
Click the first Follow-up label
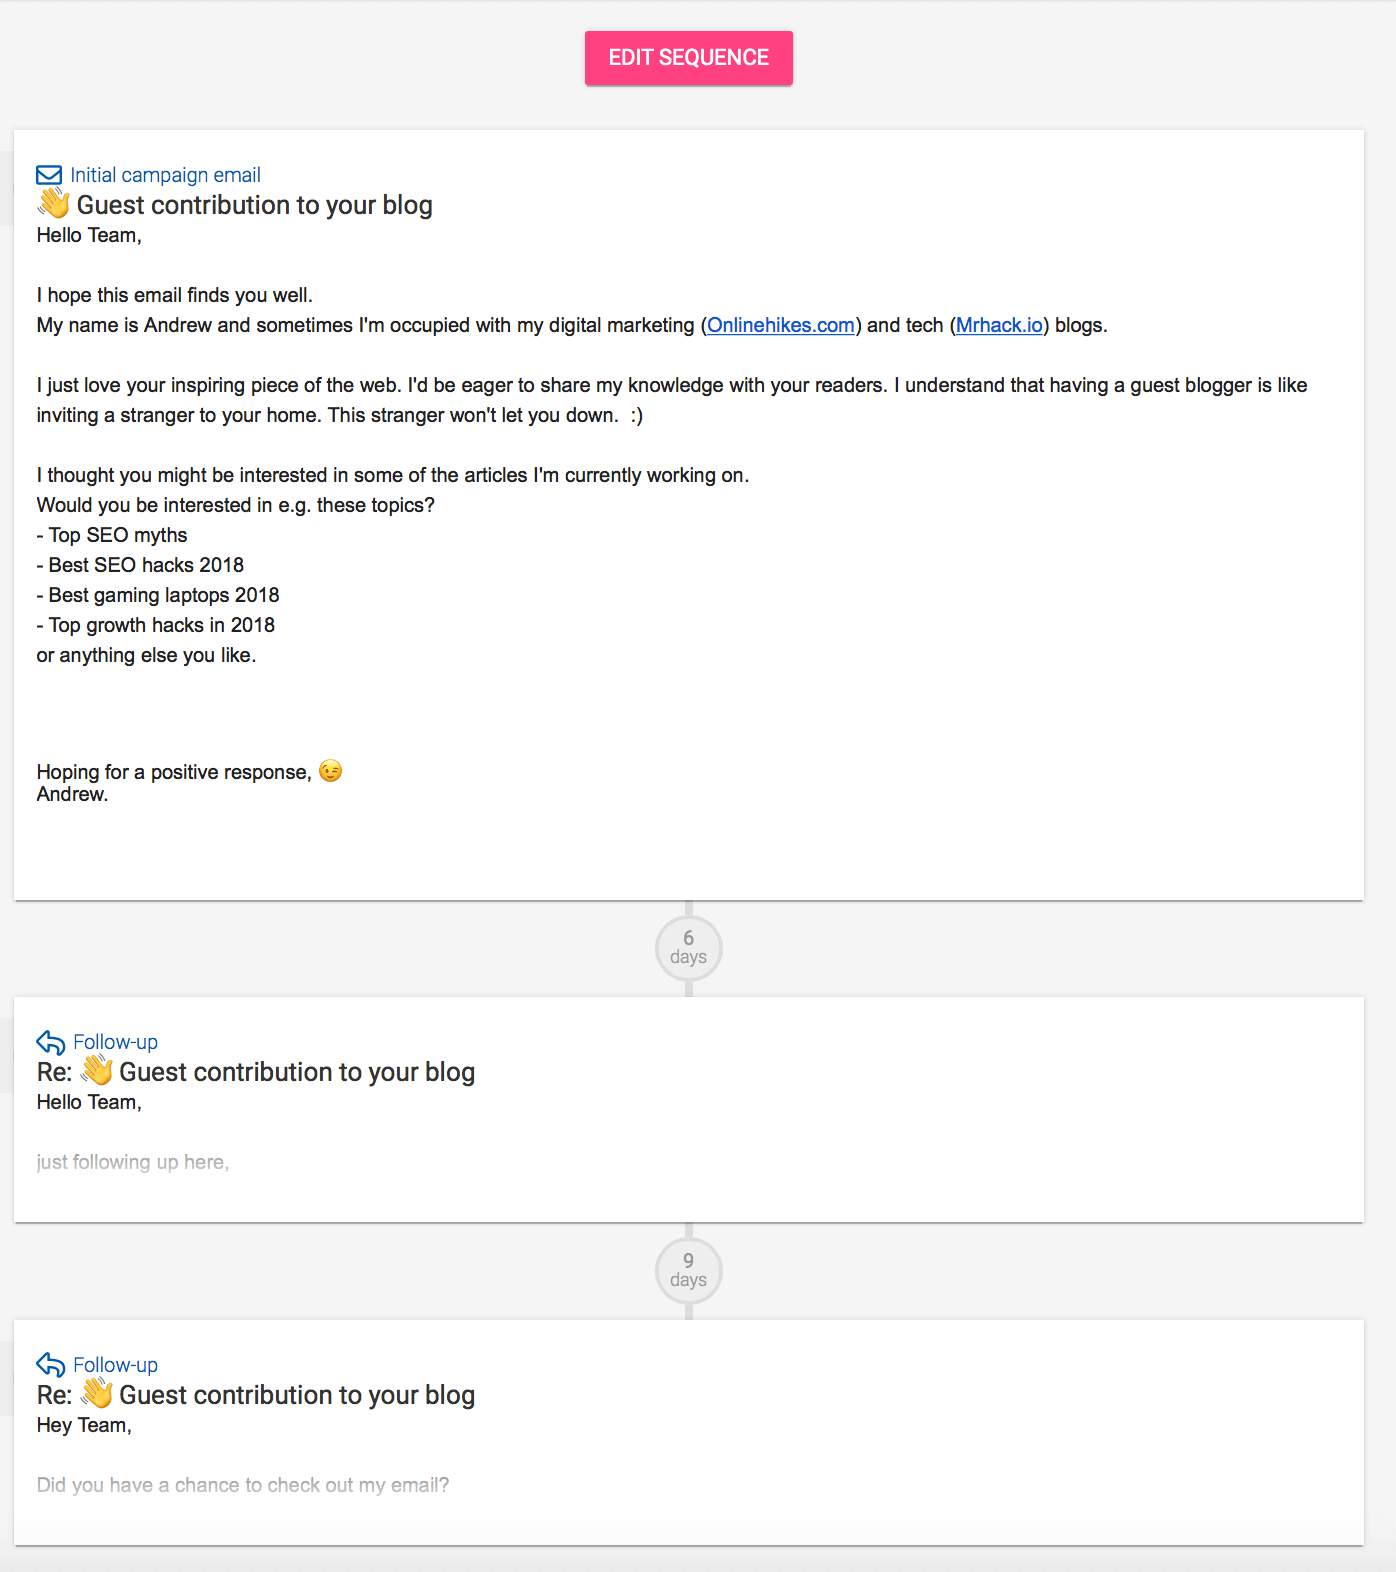[x=115, y=1042]
